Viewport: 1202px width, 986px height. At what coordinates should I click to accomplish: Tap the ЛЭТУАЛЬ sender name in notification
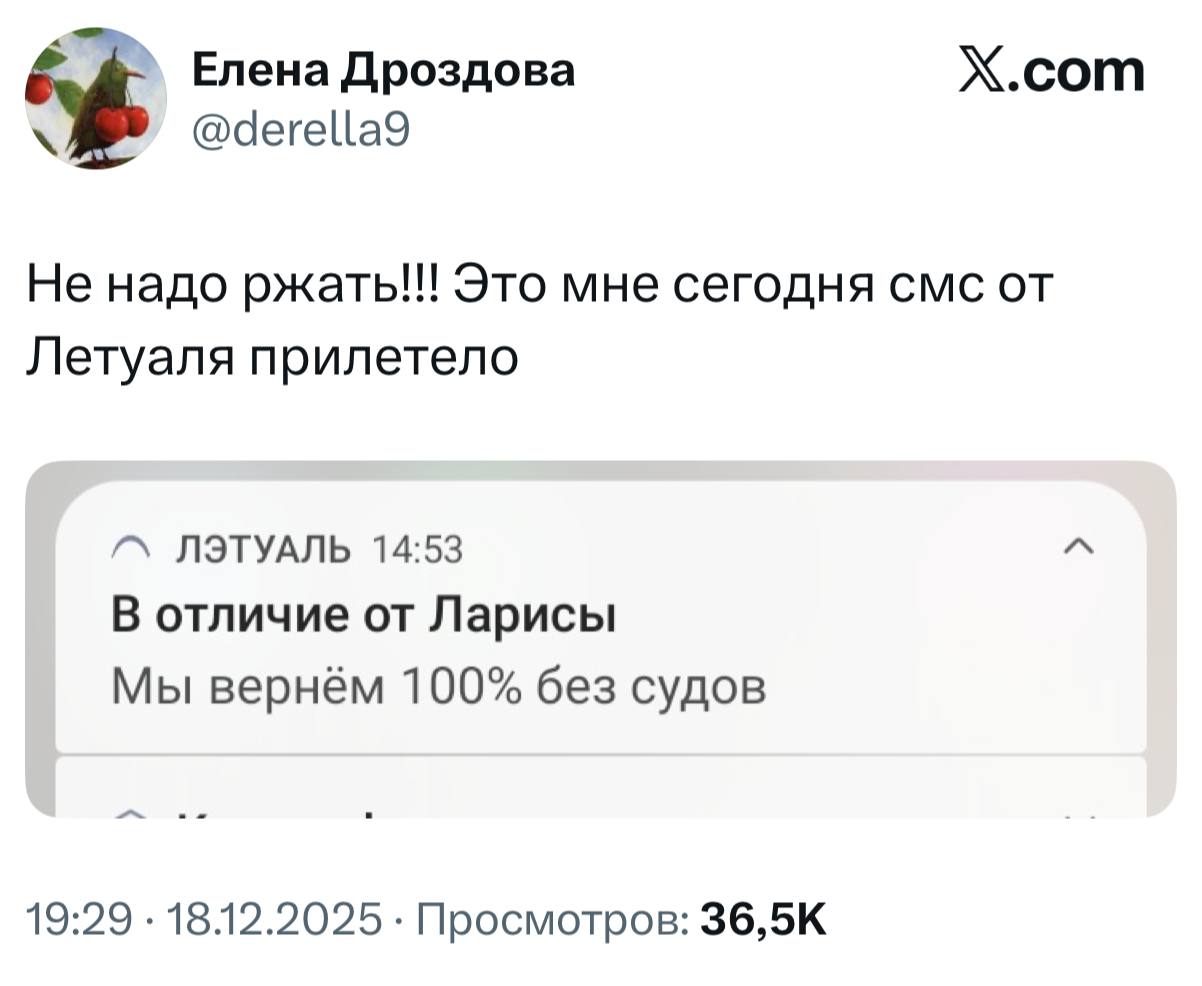262,549
